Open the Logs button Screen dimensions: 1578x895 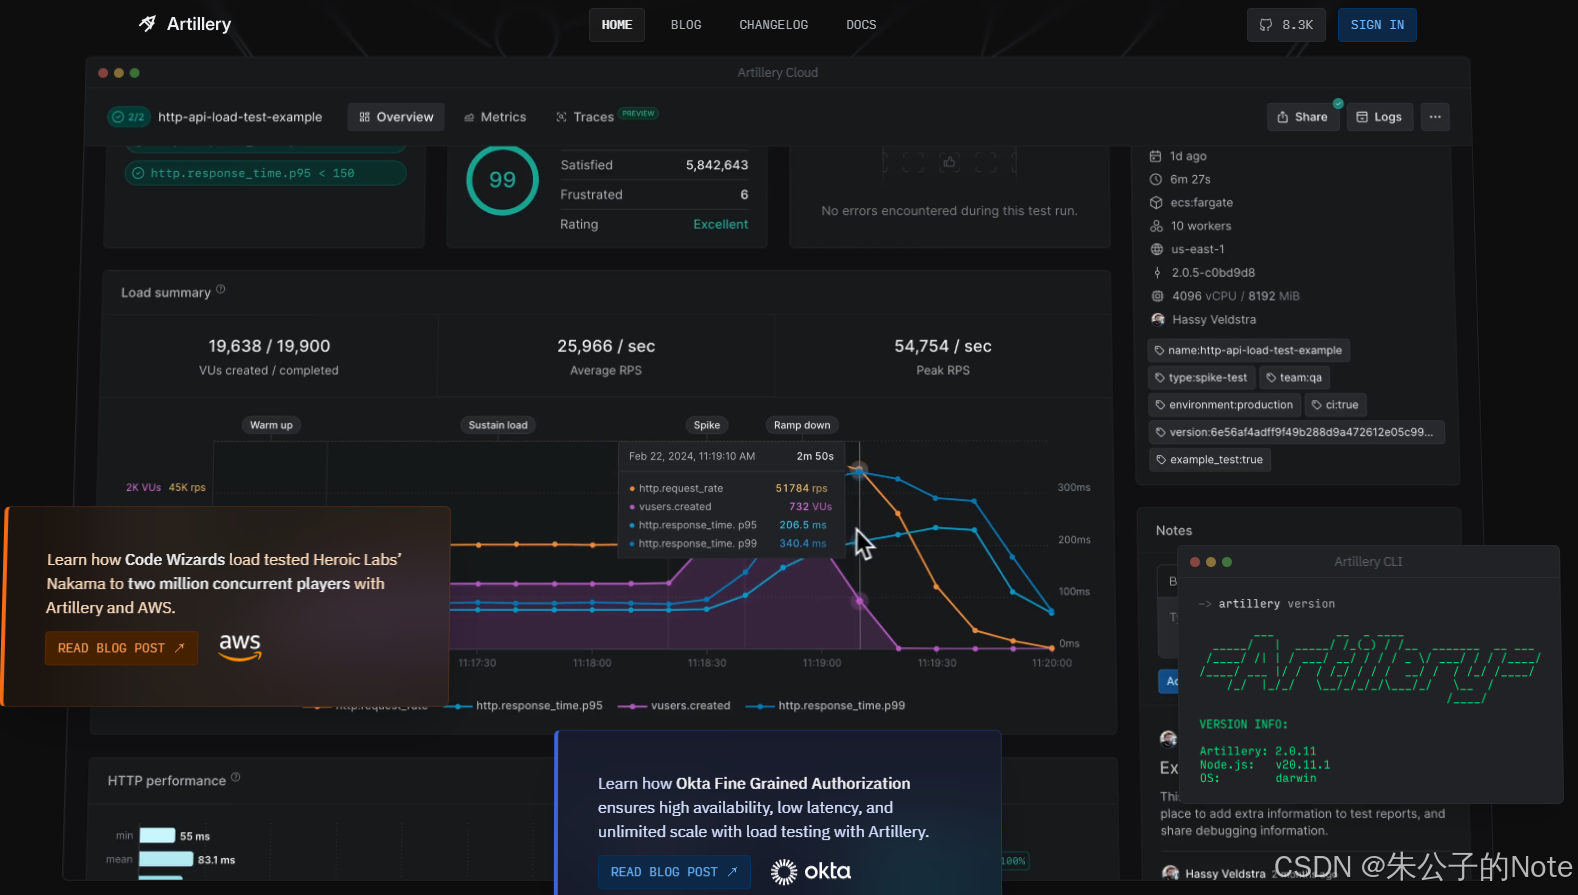(1380, 117)
